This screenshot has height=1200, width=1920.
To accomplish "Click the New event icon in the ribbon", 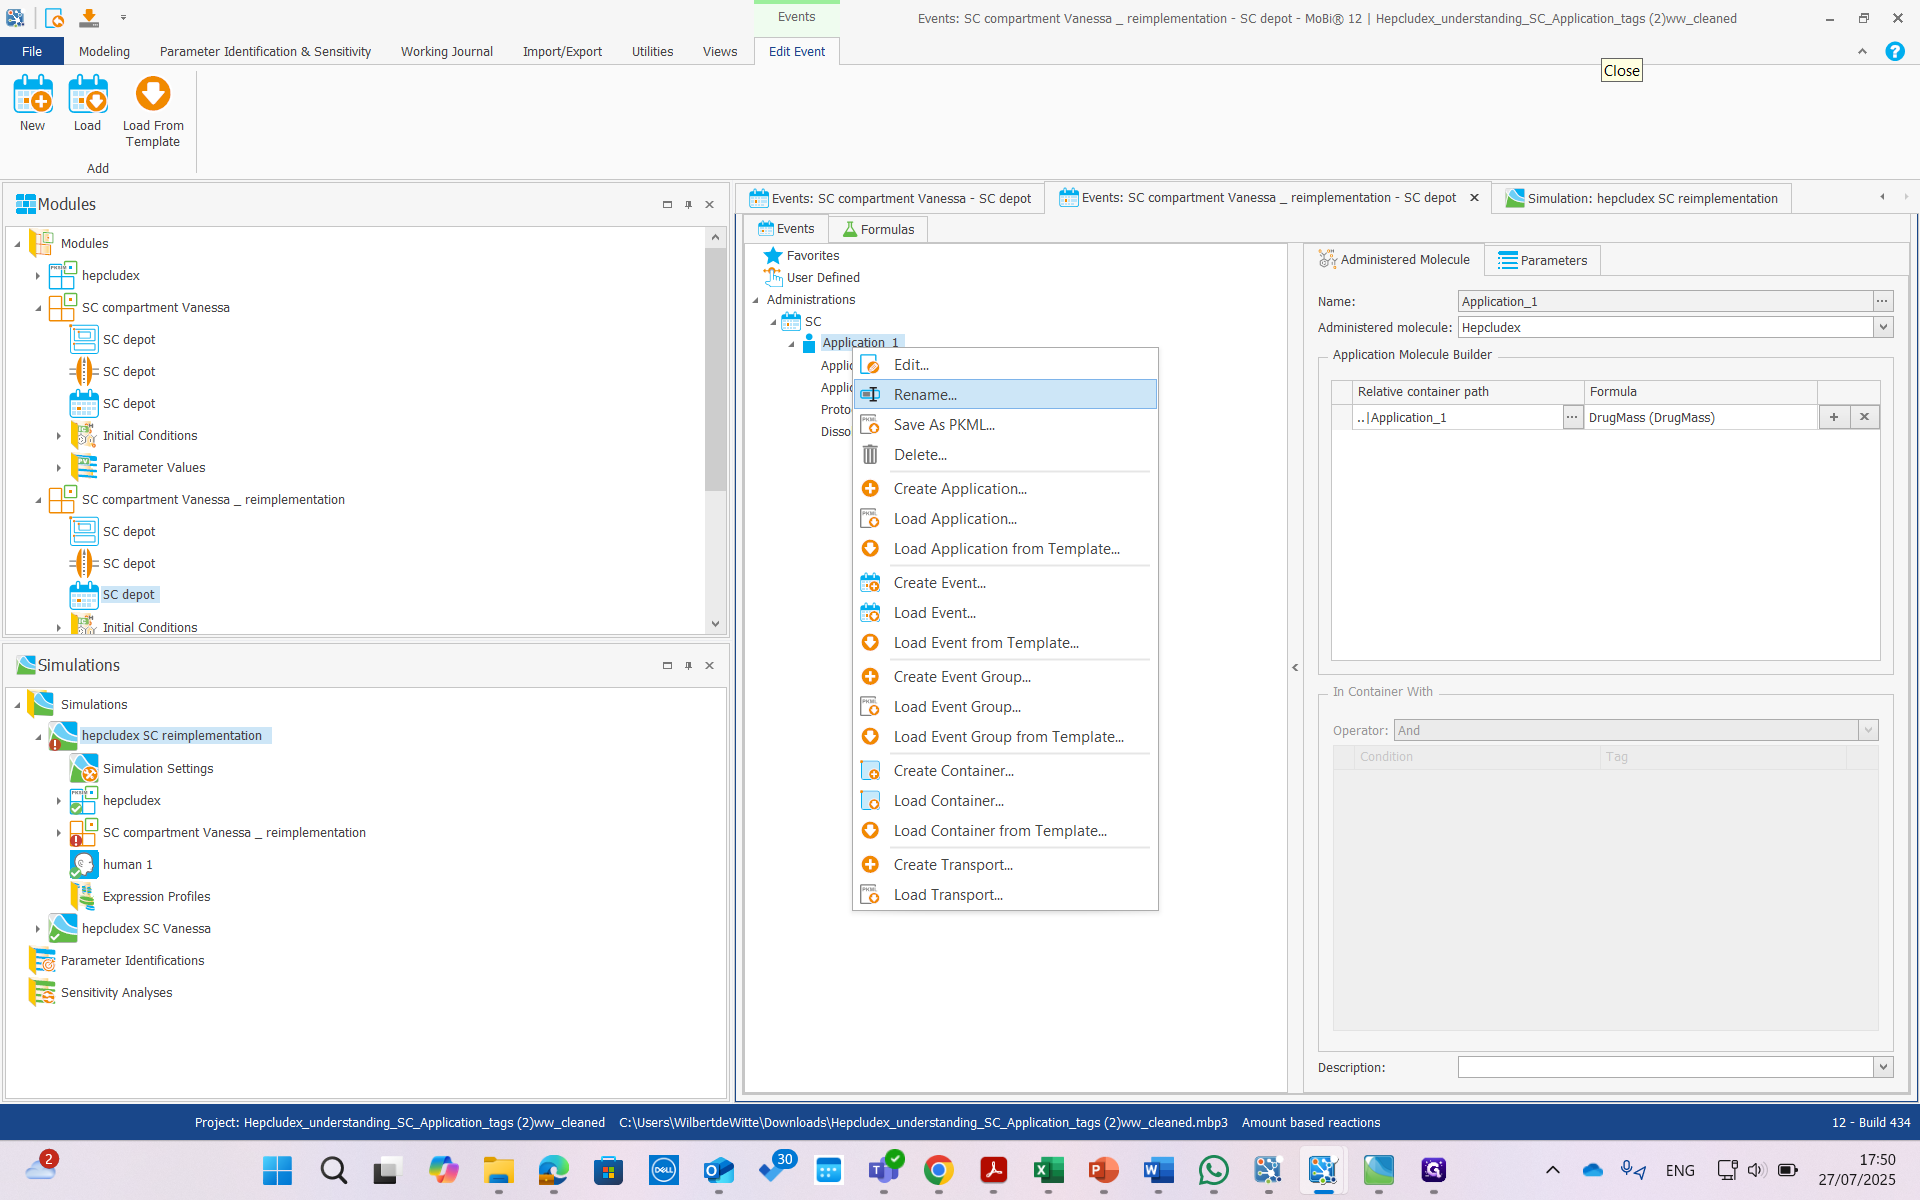I will 32,96.
